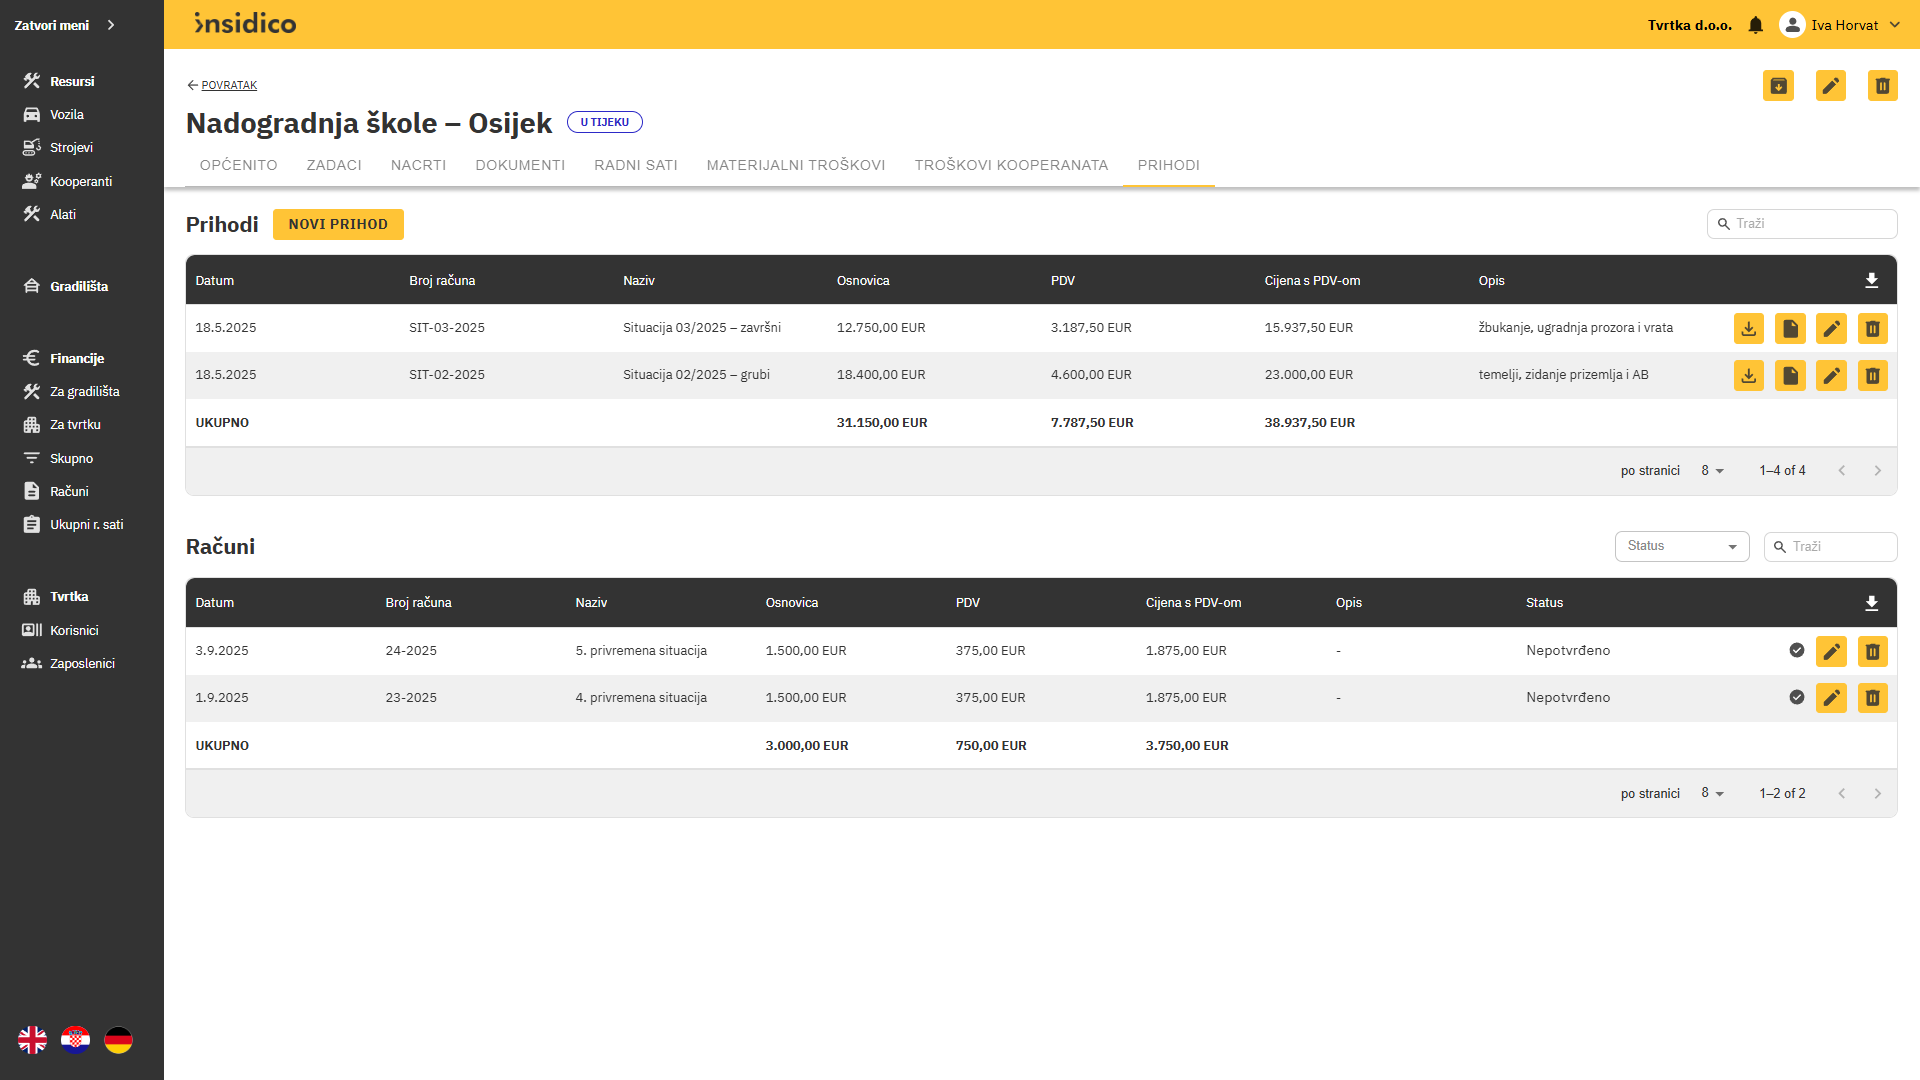This screenshot has height=1080, width=1920.
Task: Open document icon for SIT-02-2025 row
Action: 1790,375
